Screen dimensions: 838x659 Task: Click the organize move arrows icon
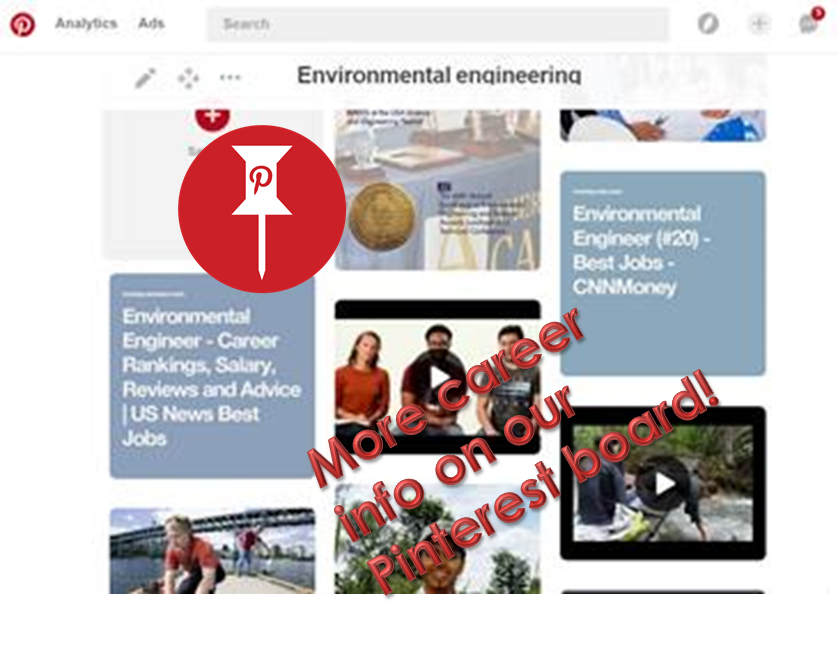188,79
